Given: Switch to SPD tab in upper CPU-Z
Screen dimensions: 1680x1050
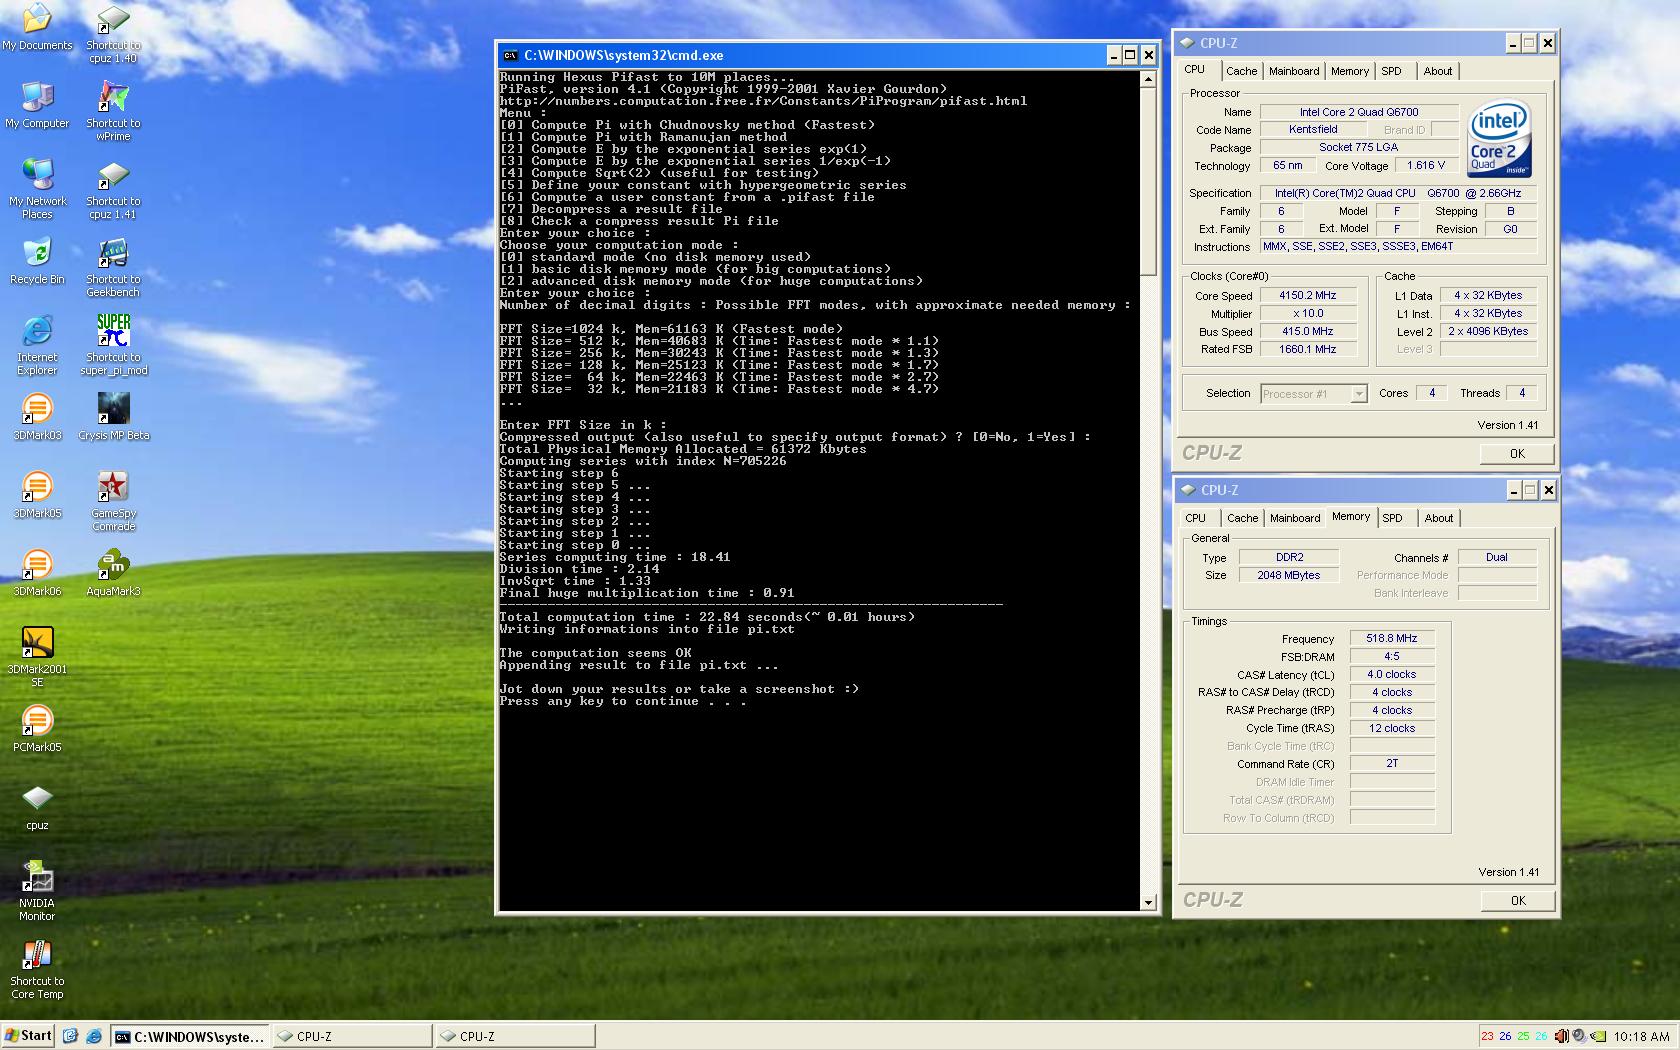Looking at the screenshot, I should pos(1391,71).
